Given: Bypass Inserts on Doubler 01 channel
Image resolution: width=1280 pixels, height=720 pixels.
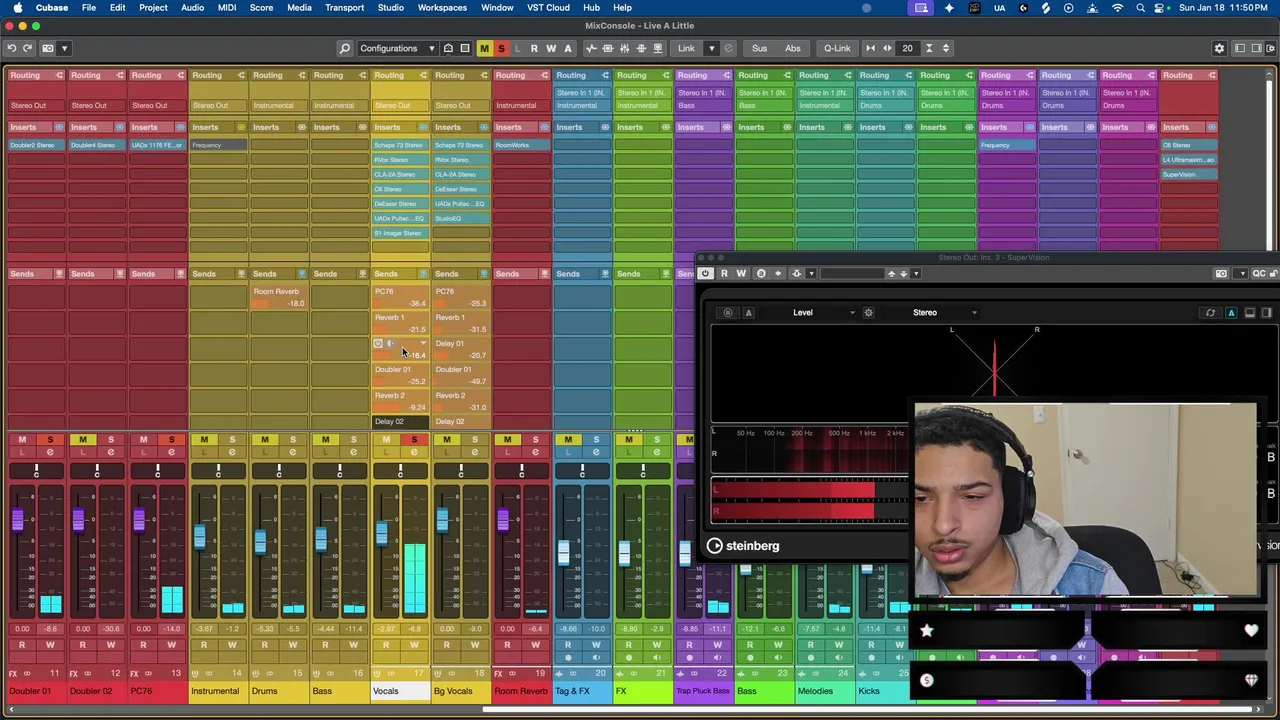Looking at the screenshot, I should (x=59, y=127).
